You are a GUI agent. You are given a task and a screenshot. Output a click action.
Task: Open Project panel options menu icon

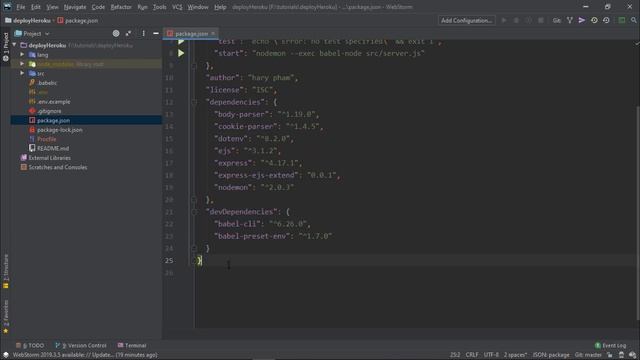143,33
